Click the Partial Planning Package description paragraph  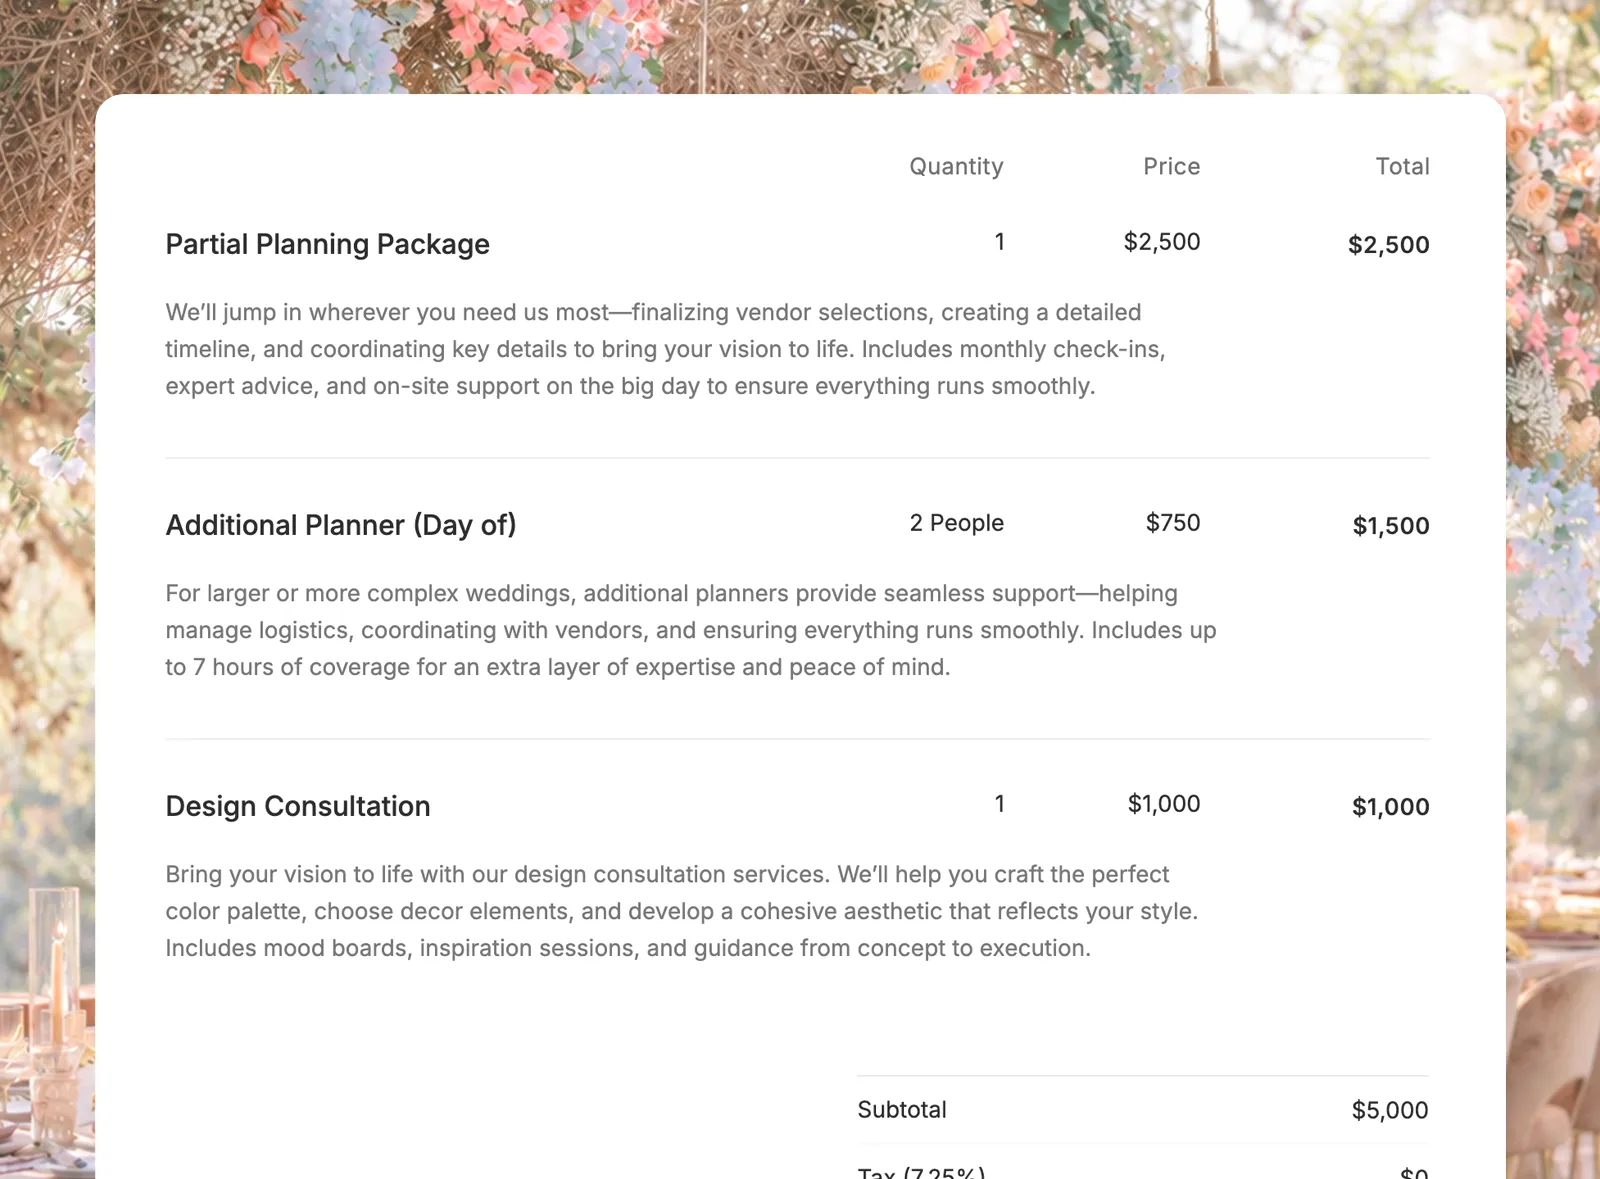(666, 349)
